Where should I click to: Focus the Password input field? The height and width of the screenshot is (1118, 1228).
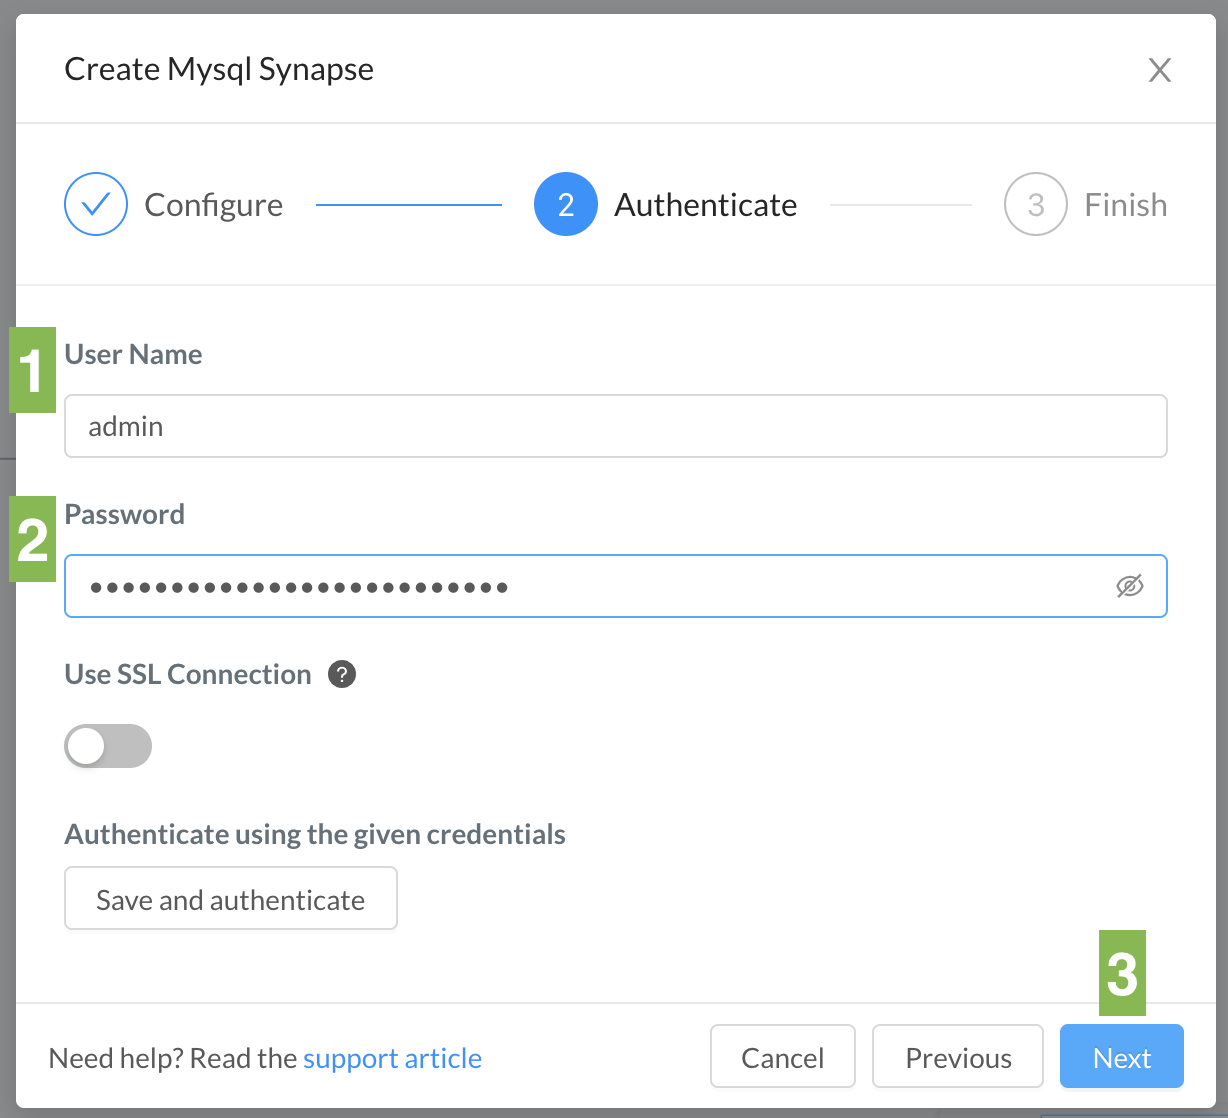pyautogui.click(x=616, y=586)
